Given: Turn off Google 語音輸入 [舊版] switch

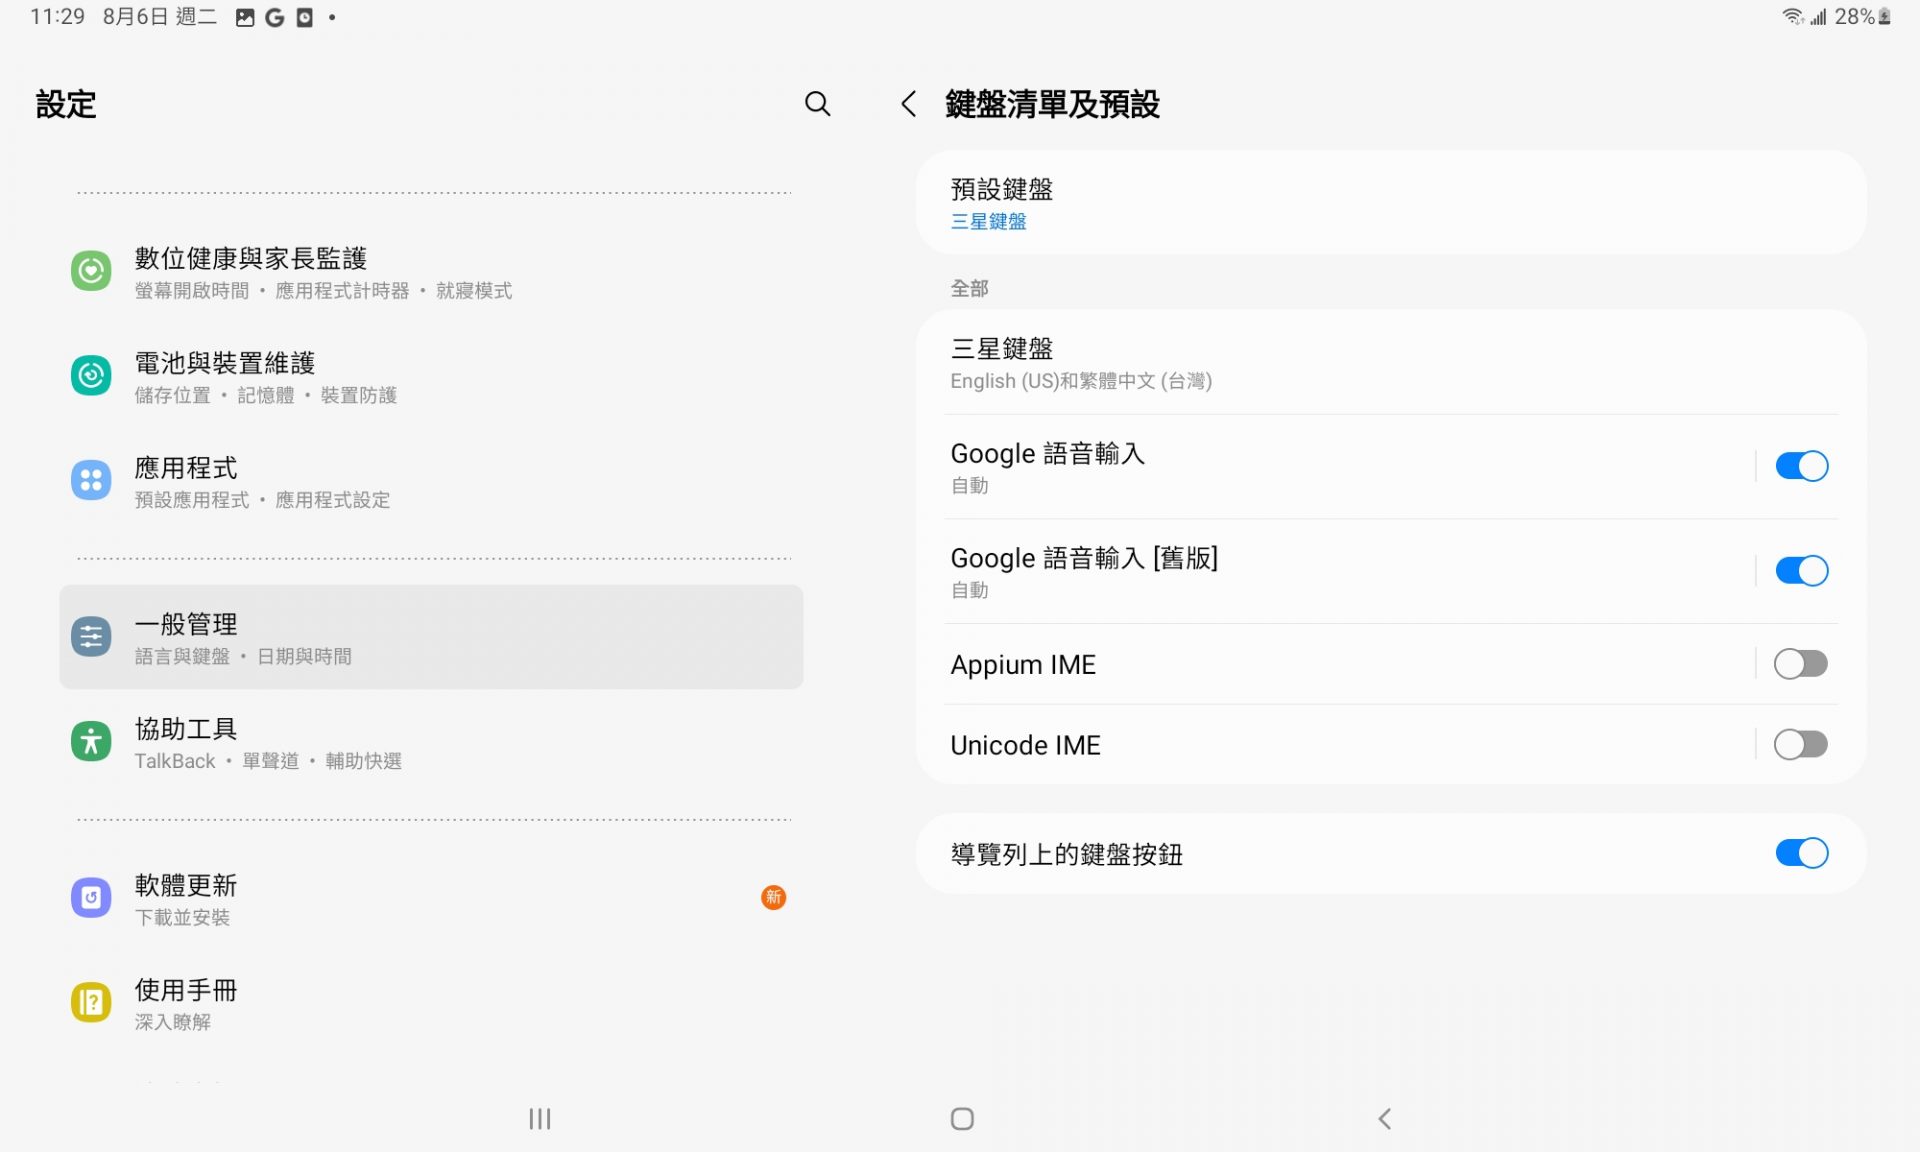Looking at the screenshot, I should coord(1800,571).
